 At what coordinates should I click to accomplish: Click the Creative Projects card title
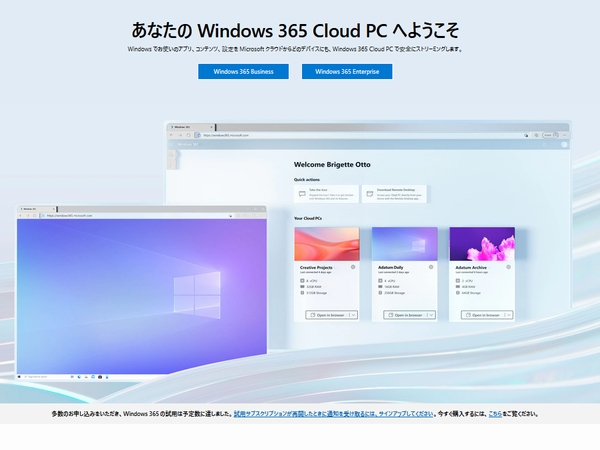316,267
